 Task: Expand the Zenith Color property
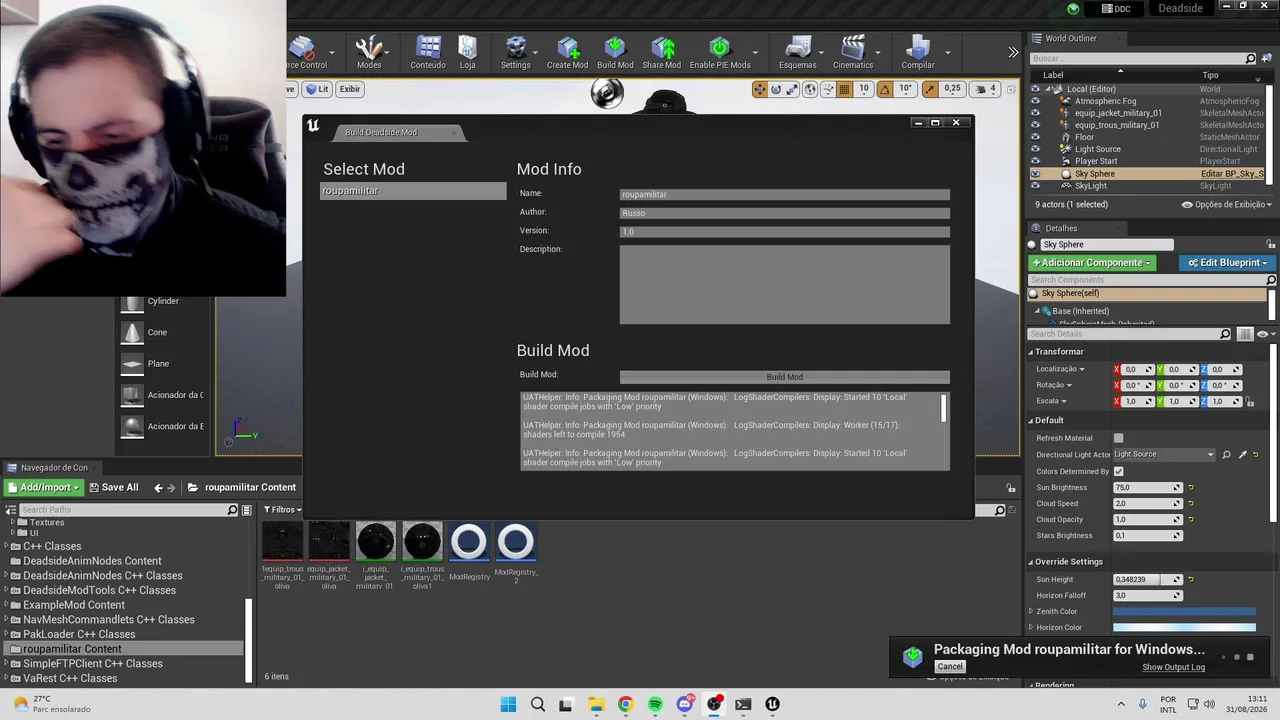tap(1031, 611)
